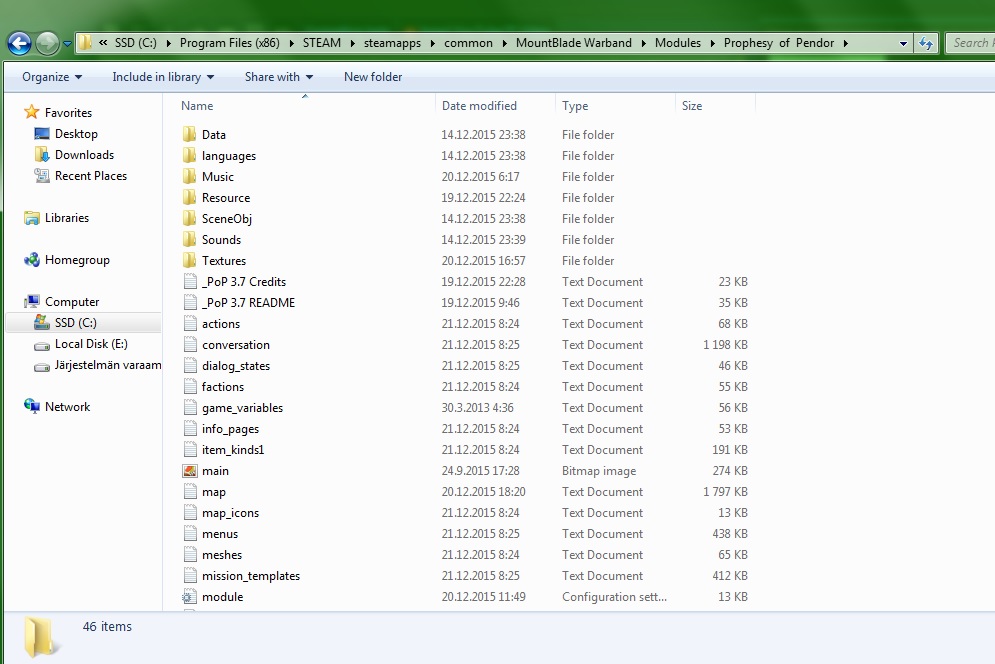Select the Textures folder icon

click(189, 260)
